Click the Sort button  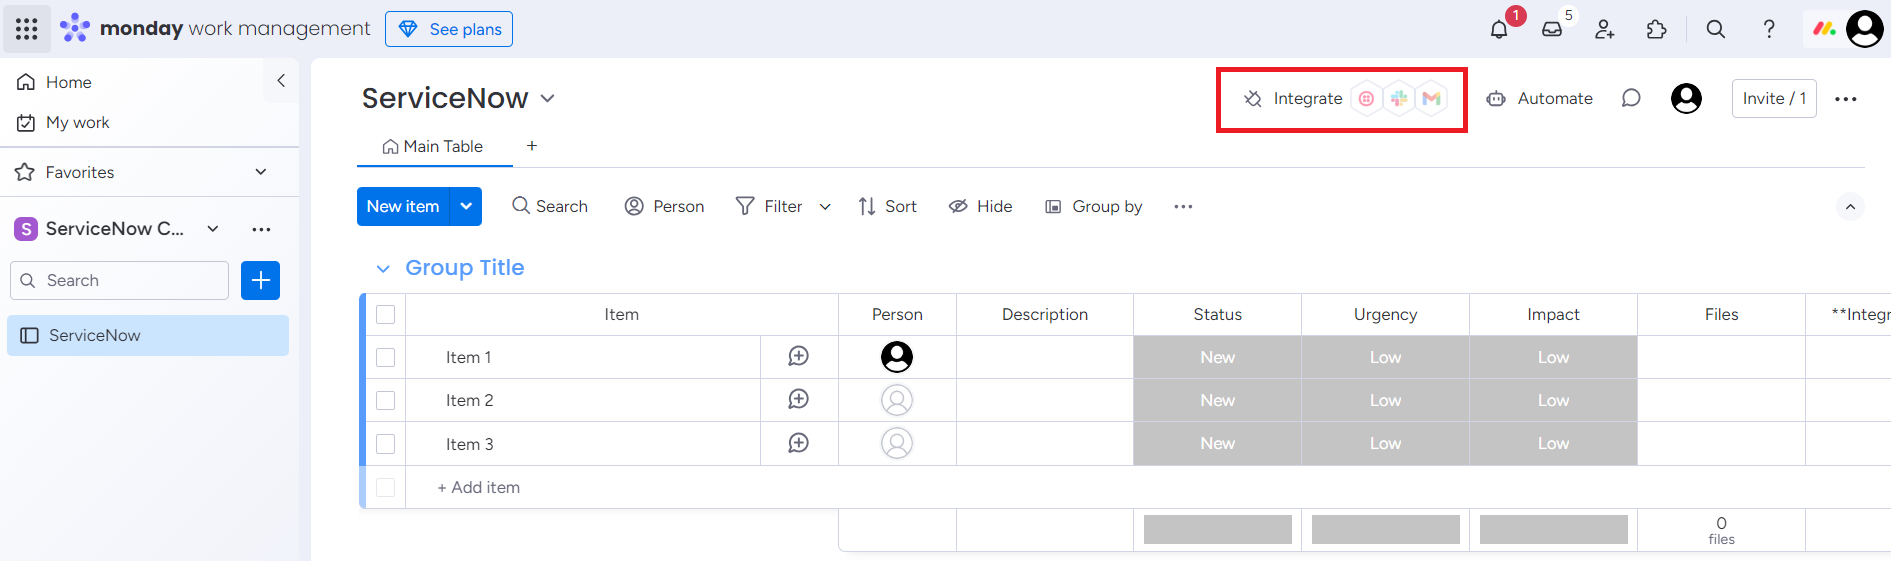coord(887,206)
